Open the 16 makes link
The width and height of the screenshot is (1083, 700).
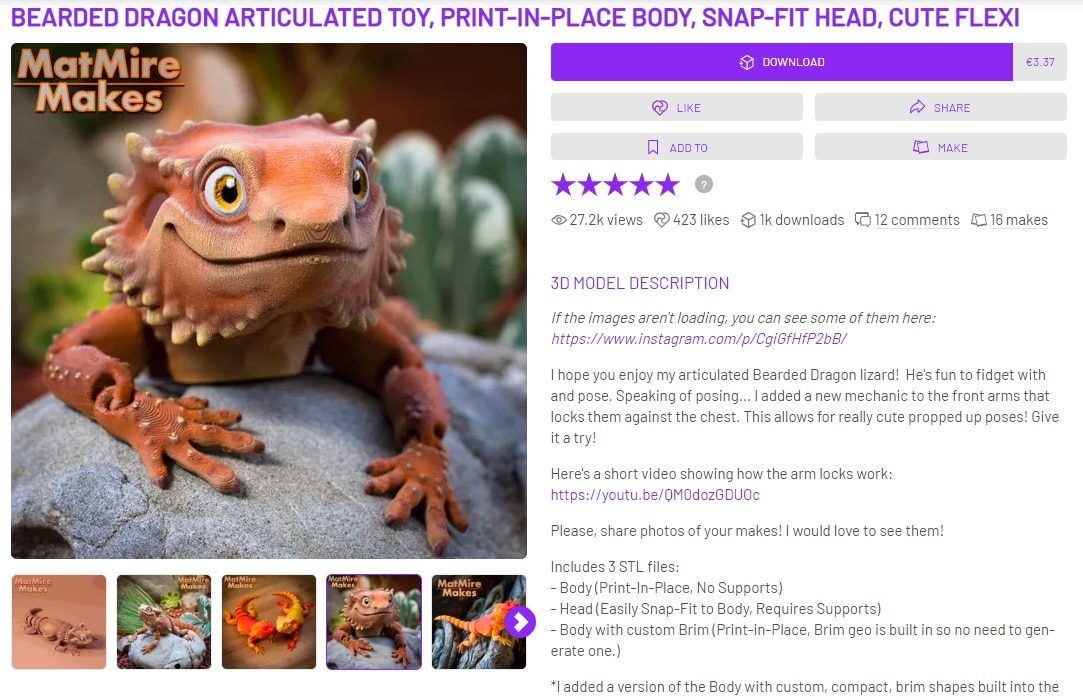pos(1019,220)
